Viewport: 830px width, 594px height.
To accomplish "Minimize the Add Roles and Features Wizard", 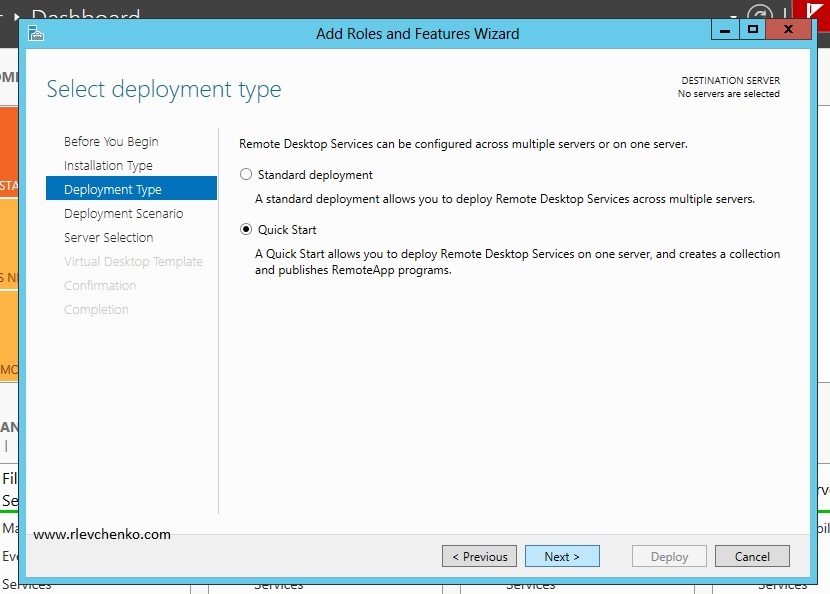I will pos(725,31).
